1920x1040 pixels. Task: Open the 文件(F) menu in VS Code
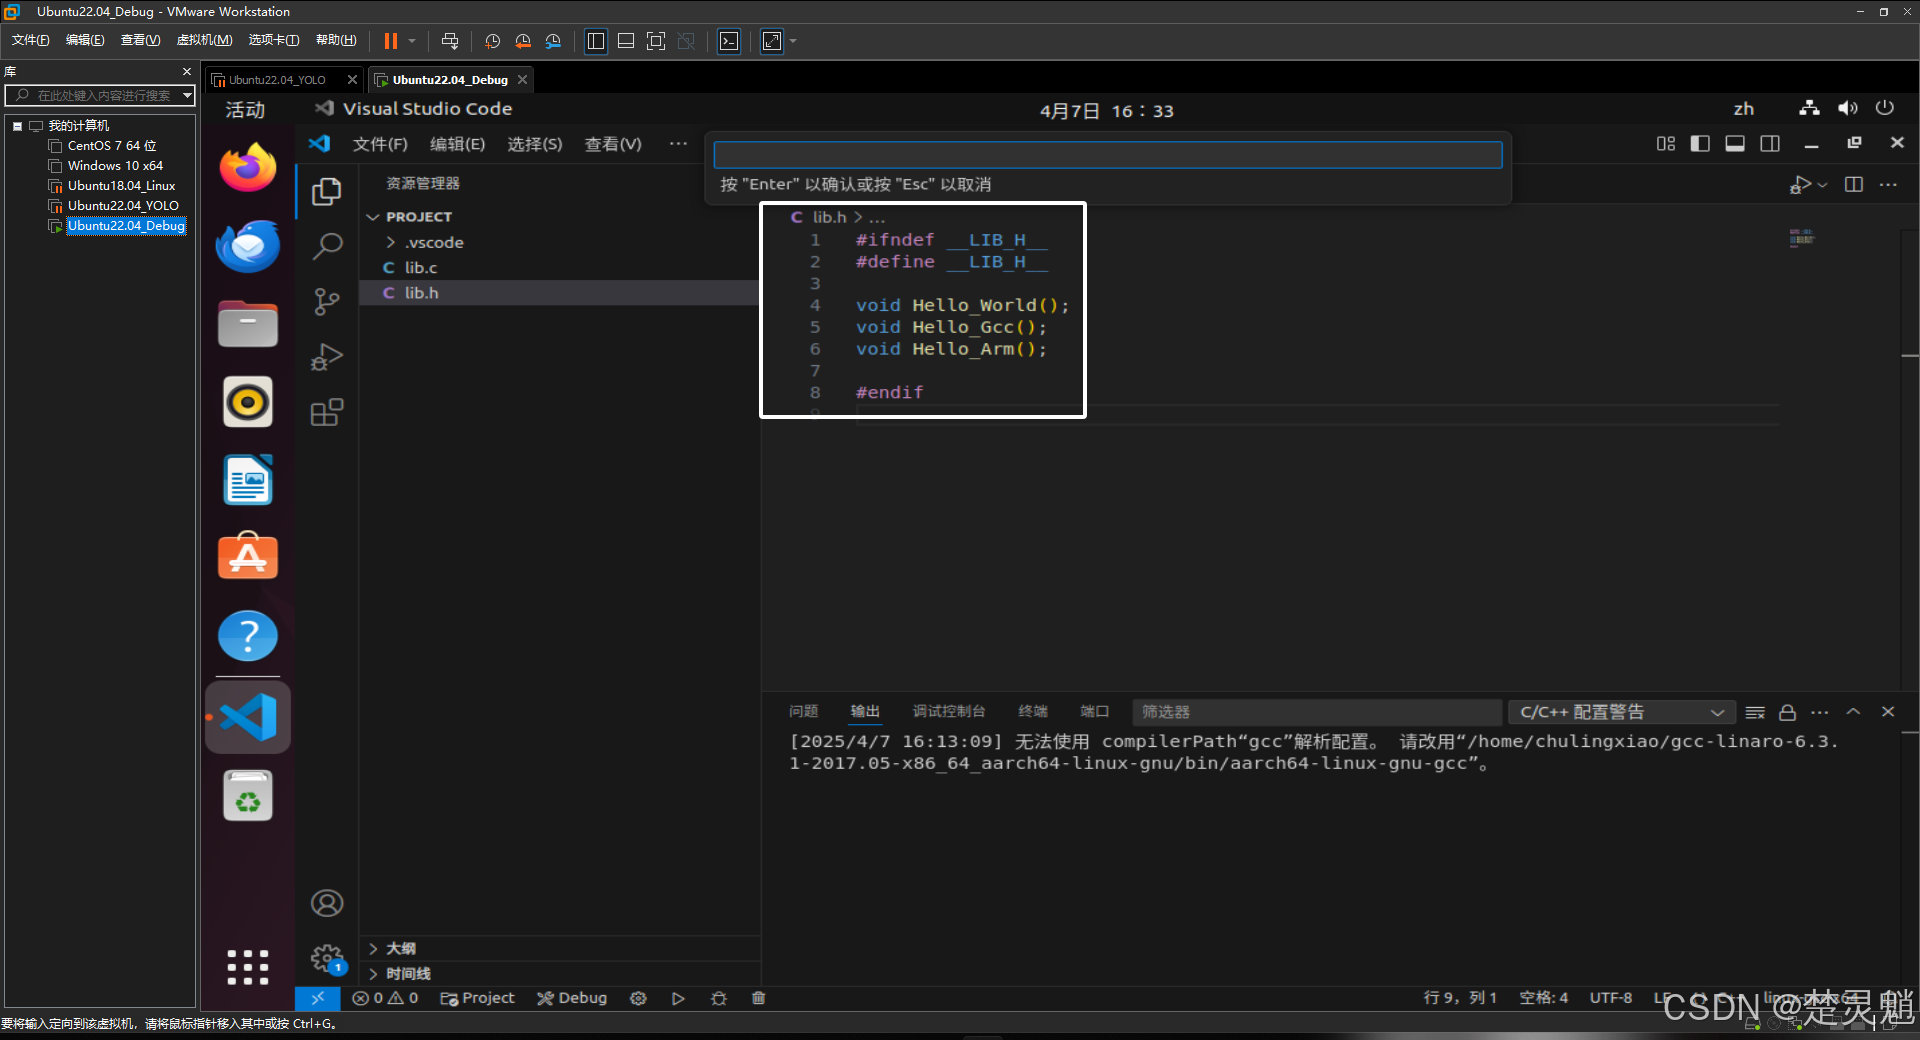pos(380,144)
